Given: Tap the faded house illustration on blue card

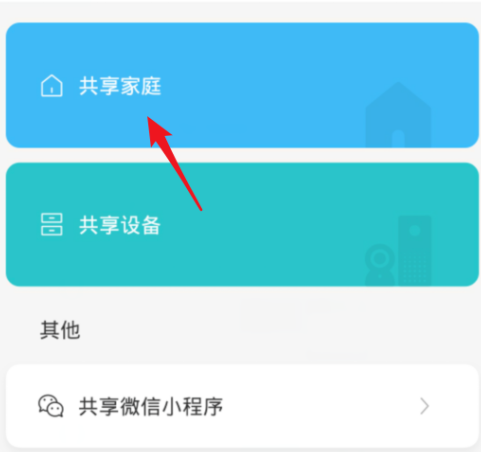Looking at the screenshot, I should click(398, 115).
